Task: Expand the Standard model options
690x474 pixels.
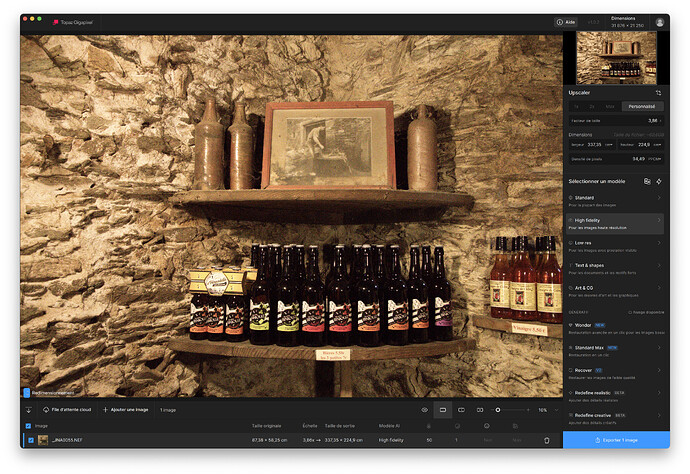Action: [x=658, y=199]
